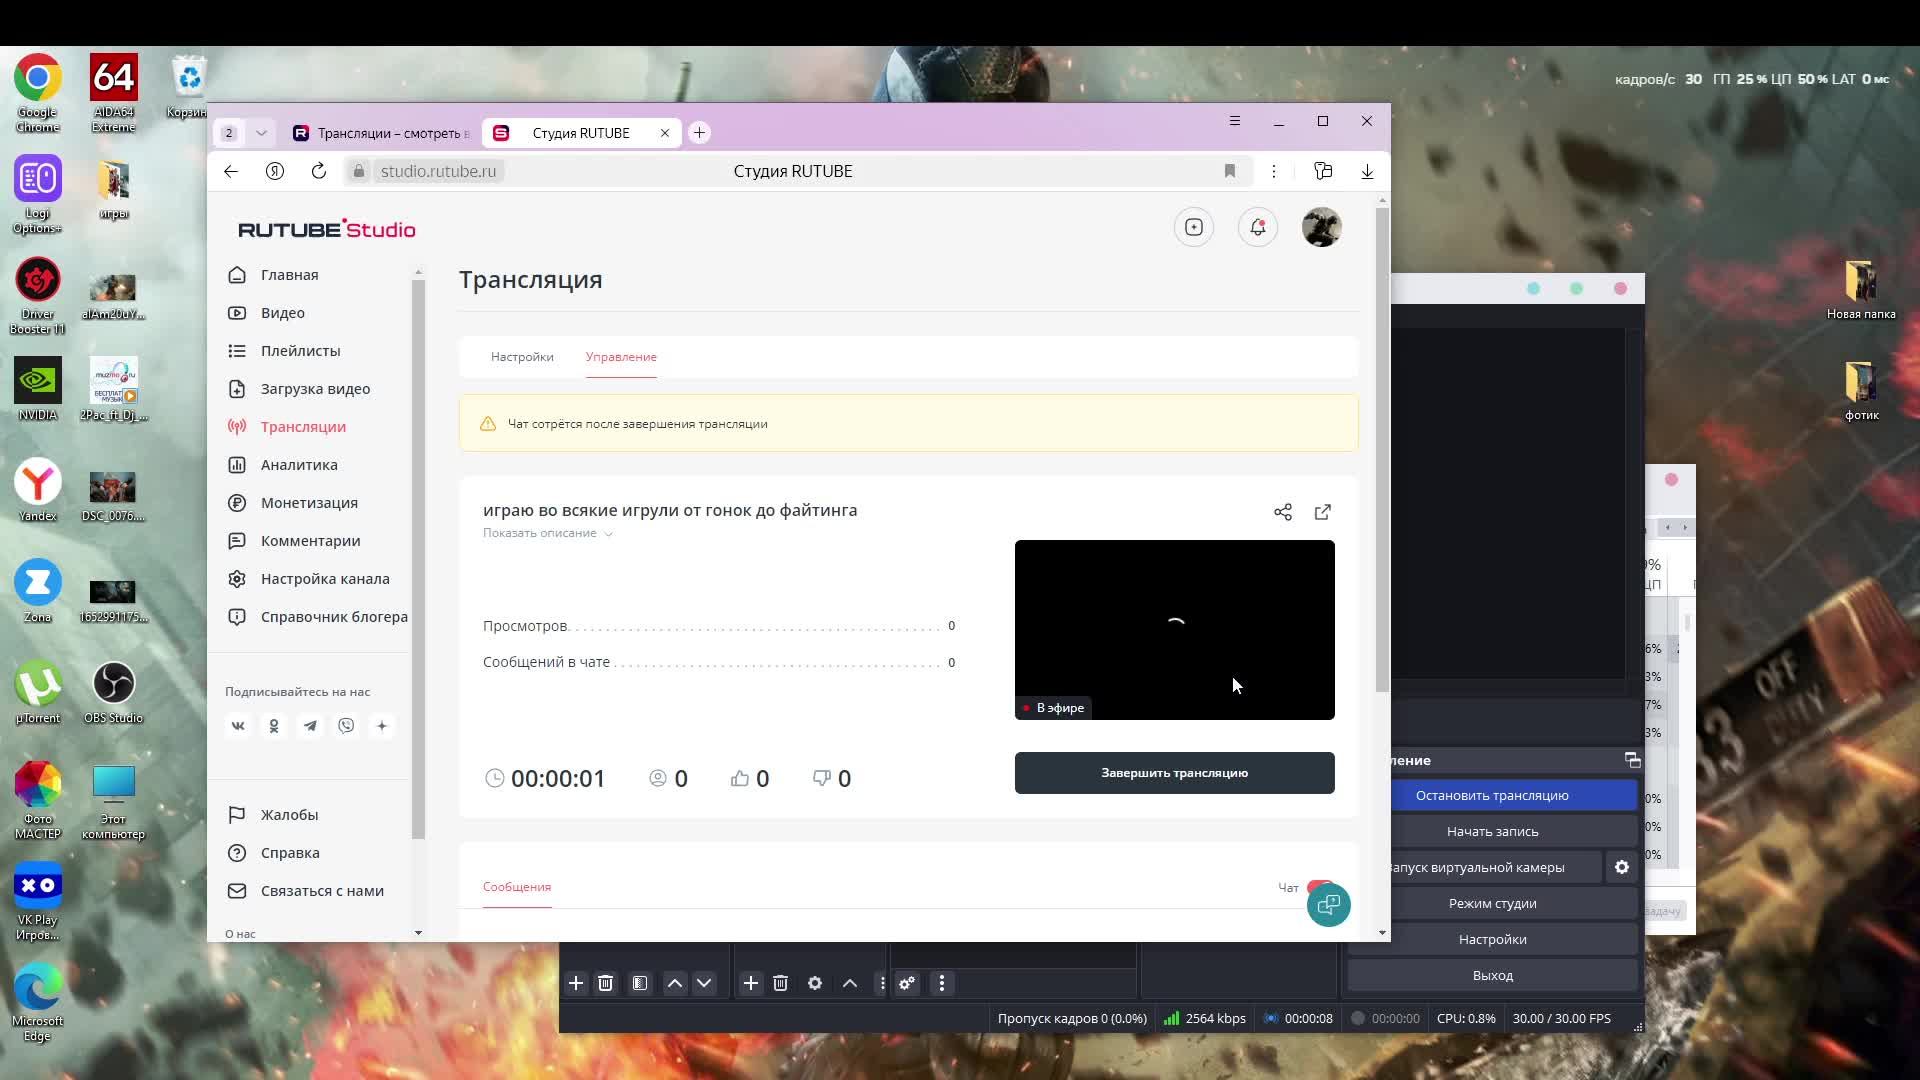
Task: Switch to the Трансляции – смотреть browser tab
Action: [x=381, y=133]
